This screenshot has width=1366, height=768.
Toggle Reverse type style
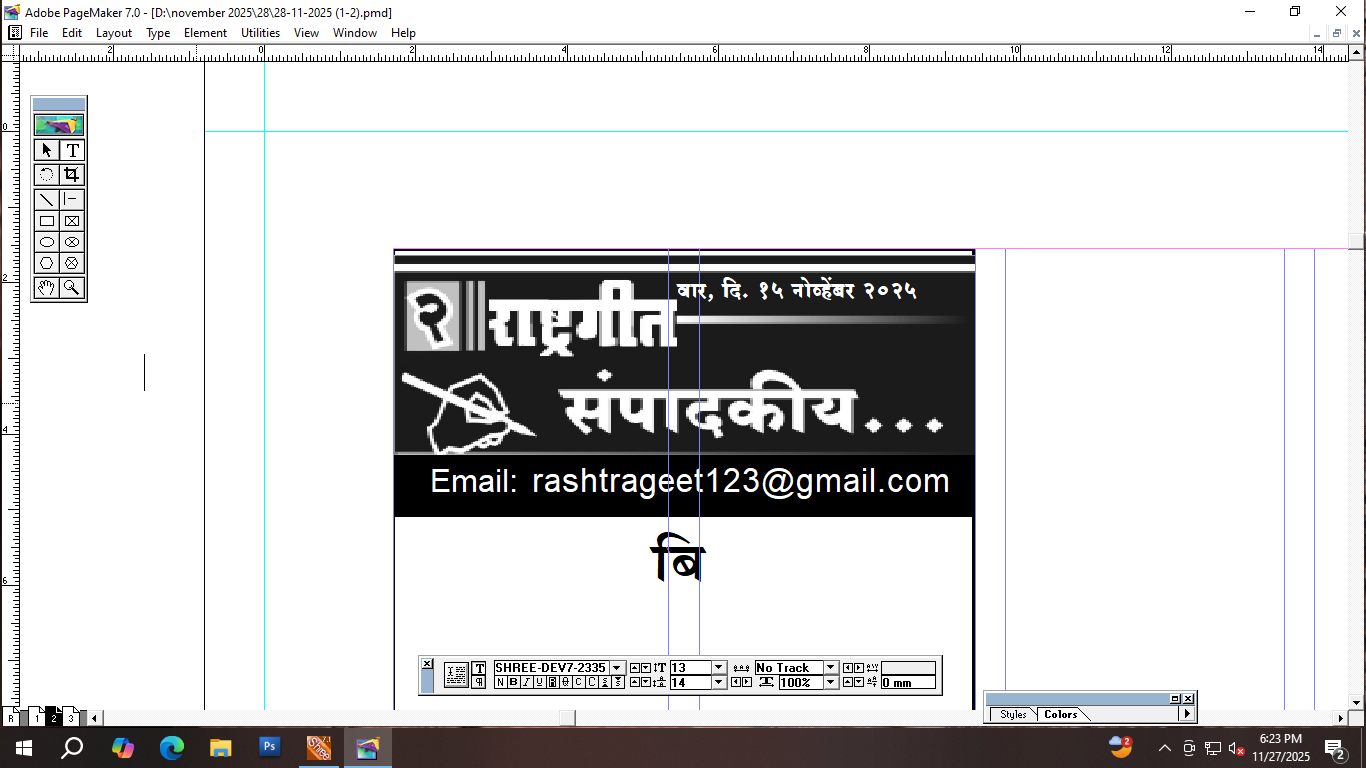[553, 682]
